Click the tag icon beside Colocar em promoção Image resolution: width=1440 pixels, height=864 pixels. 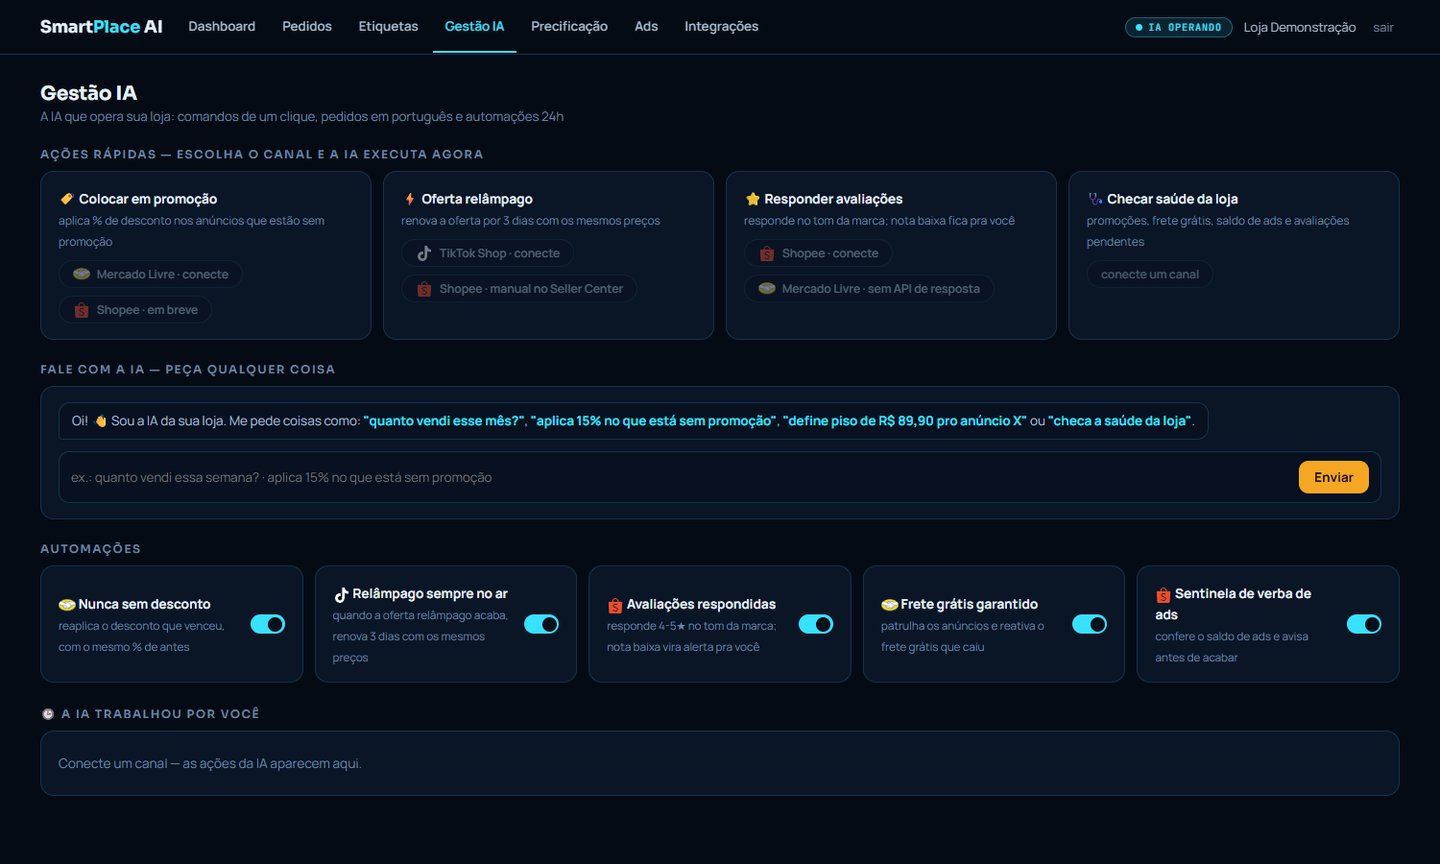click(x=67, y=199)
